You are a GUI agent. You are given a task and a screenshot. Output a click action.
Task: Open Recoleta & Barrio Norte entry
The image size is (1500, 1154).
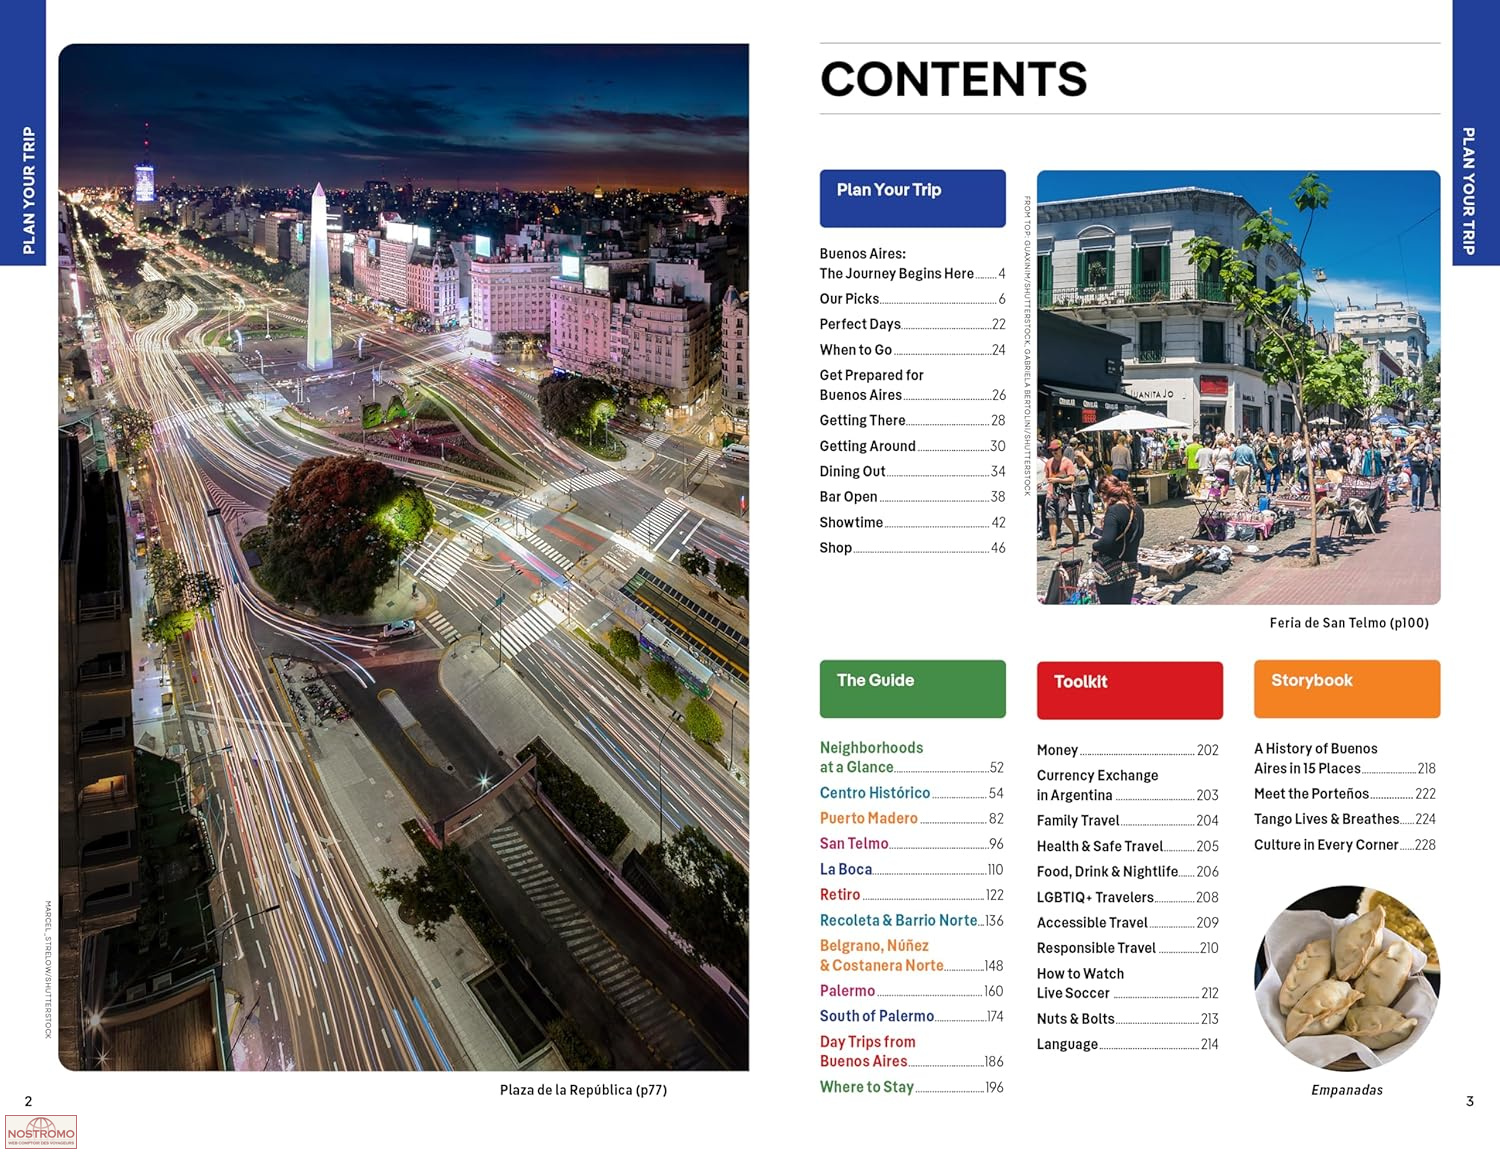pos(898,920)
